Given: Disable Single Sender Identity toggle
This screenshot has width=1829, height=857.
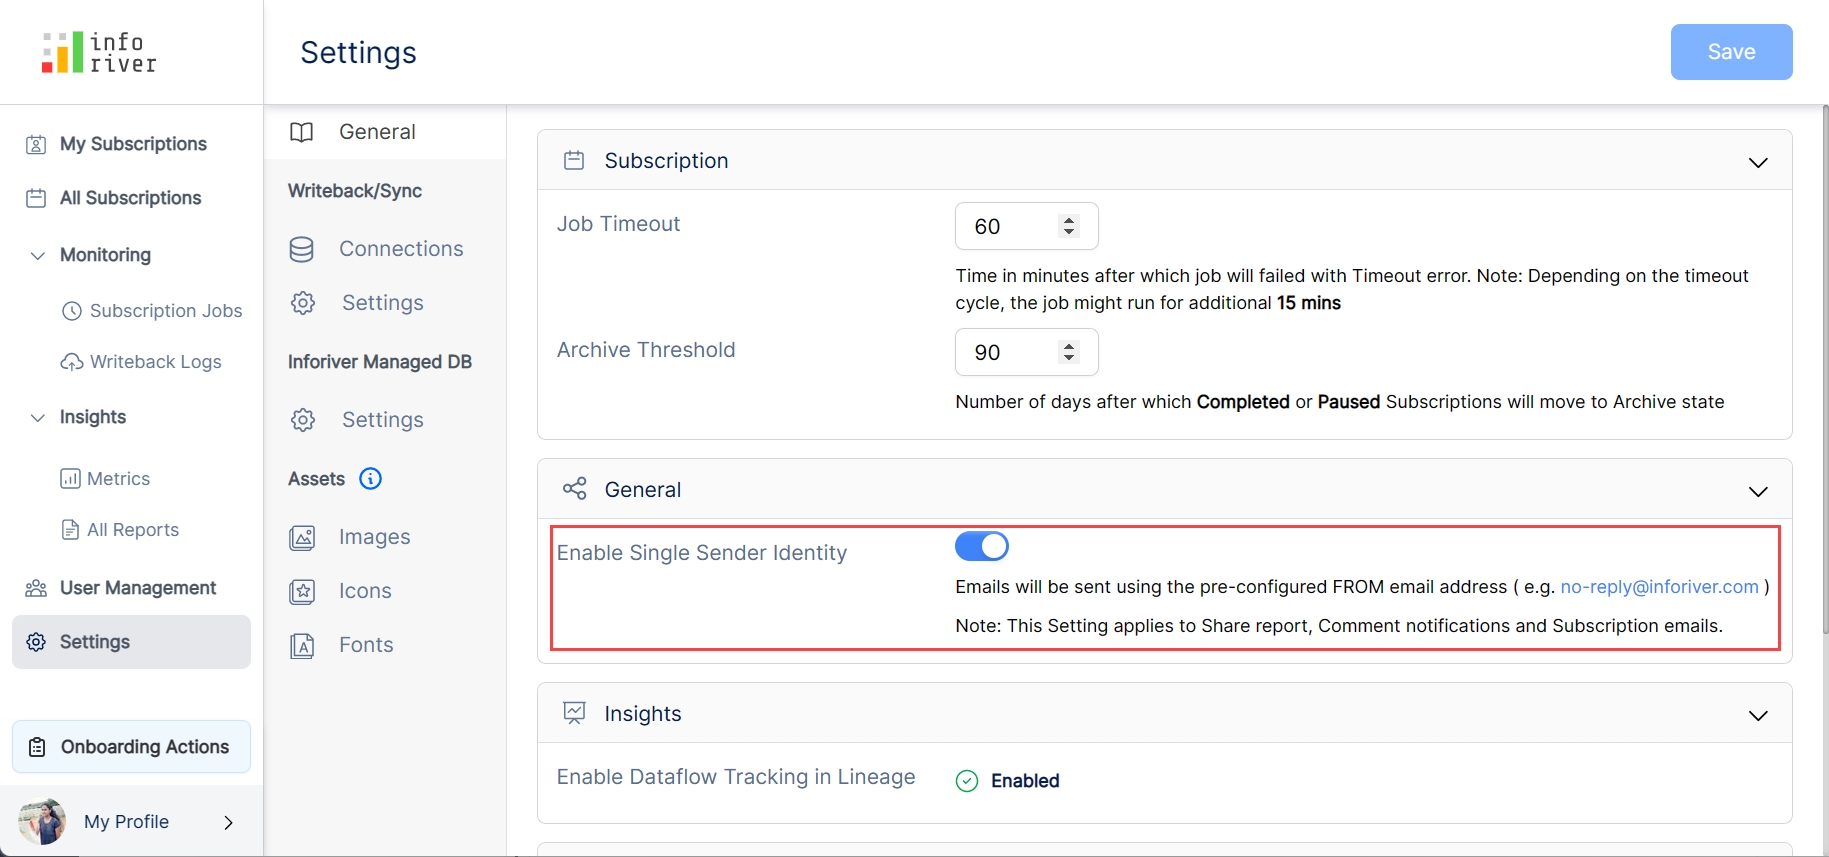Looking at the screenshot, I should [981, 546].
